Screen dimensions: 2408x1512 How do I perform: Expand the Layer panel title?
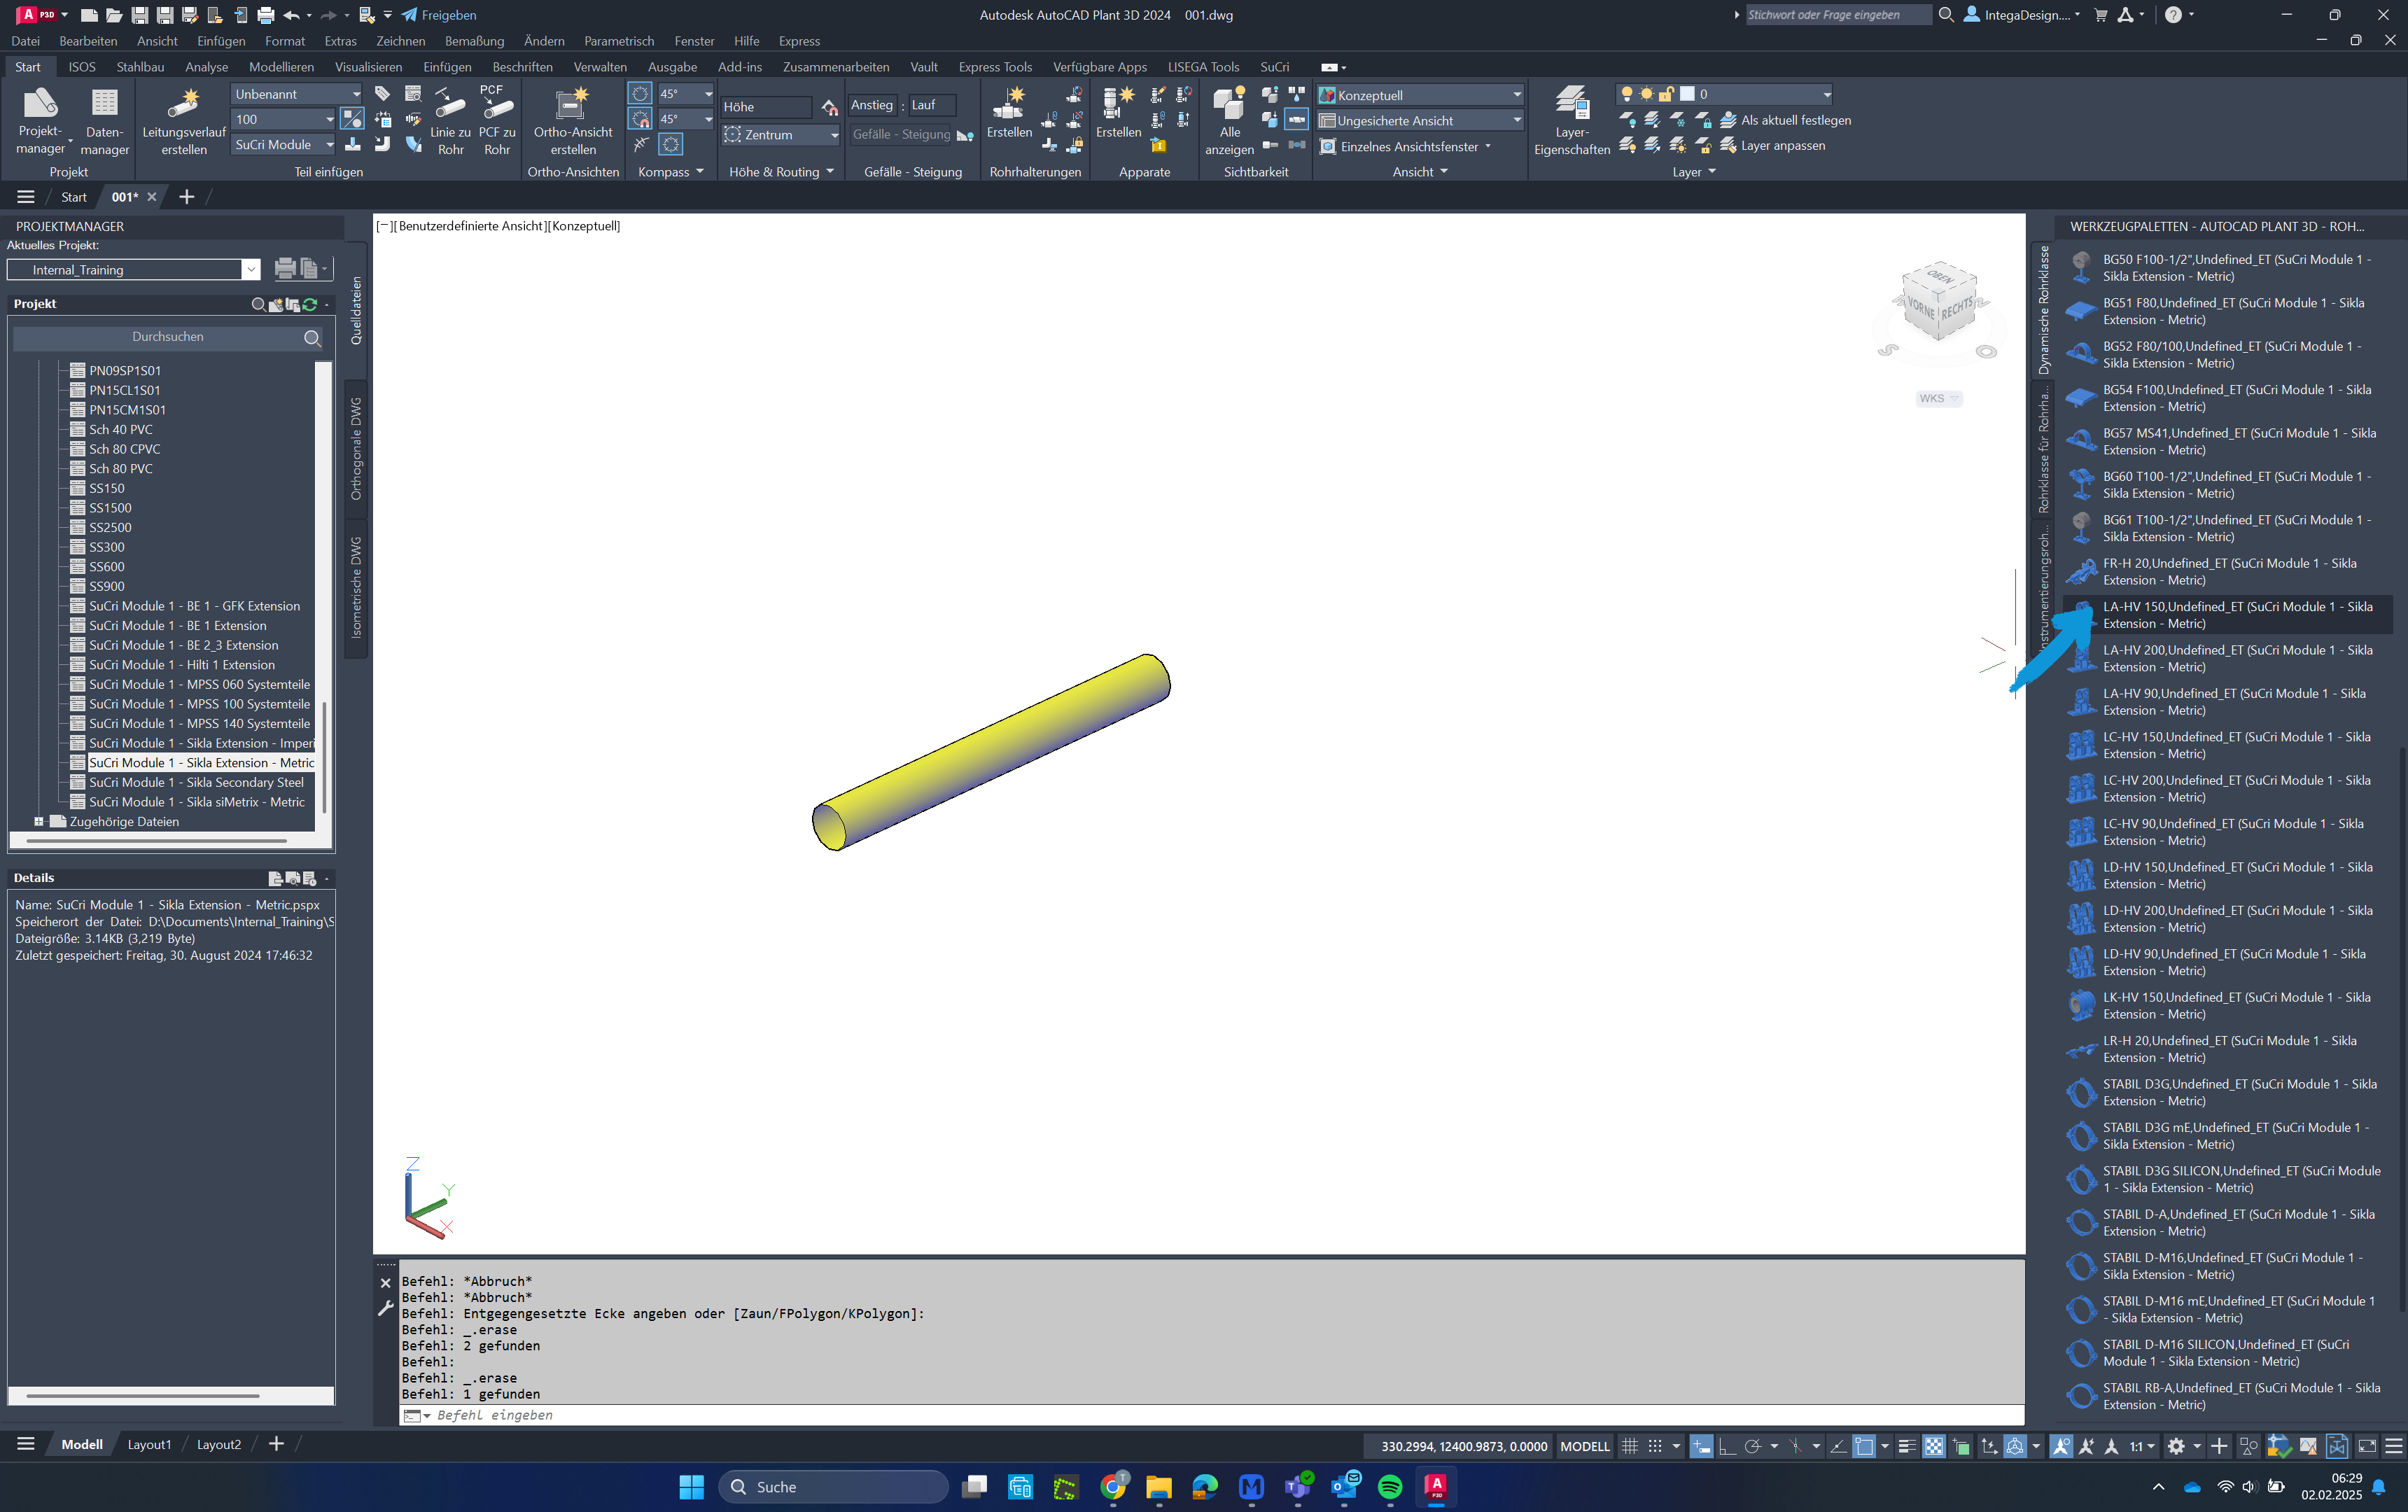[1694, 172]
